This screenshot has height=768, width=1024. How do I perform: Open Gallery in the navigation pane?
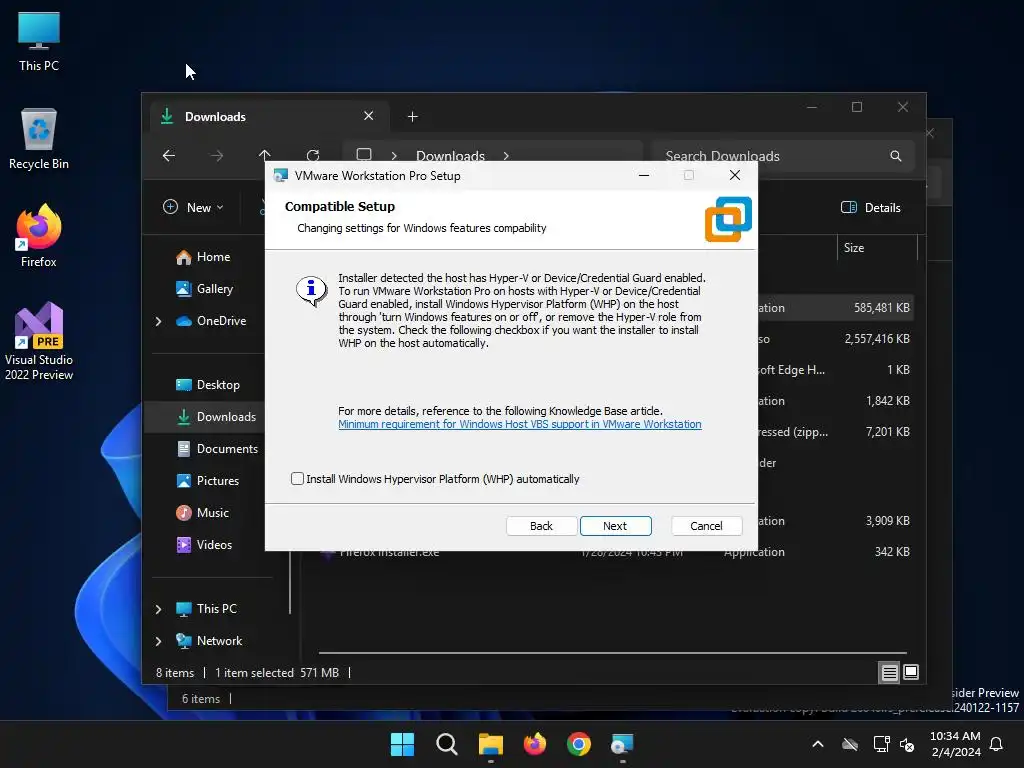(x=204, y=289)
